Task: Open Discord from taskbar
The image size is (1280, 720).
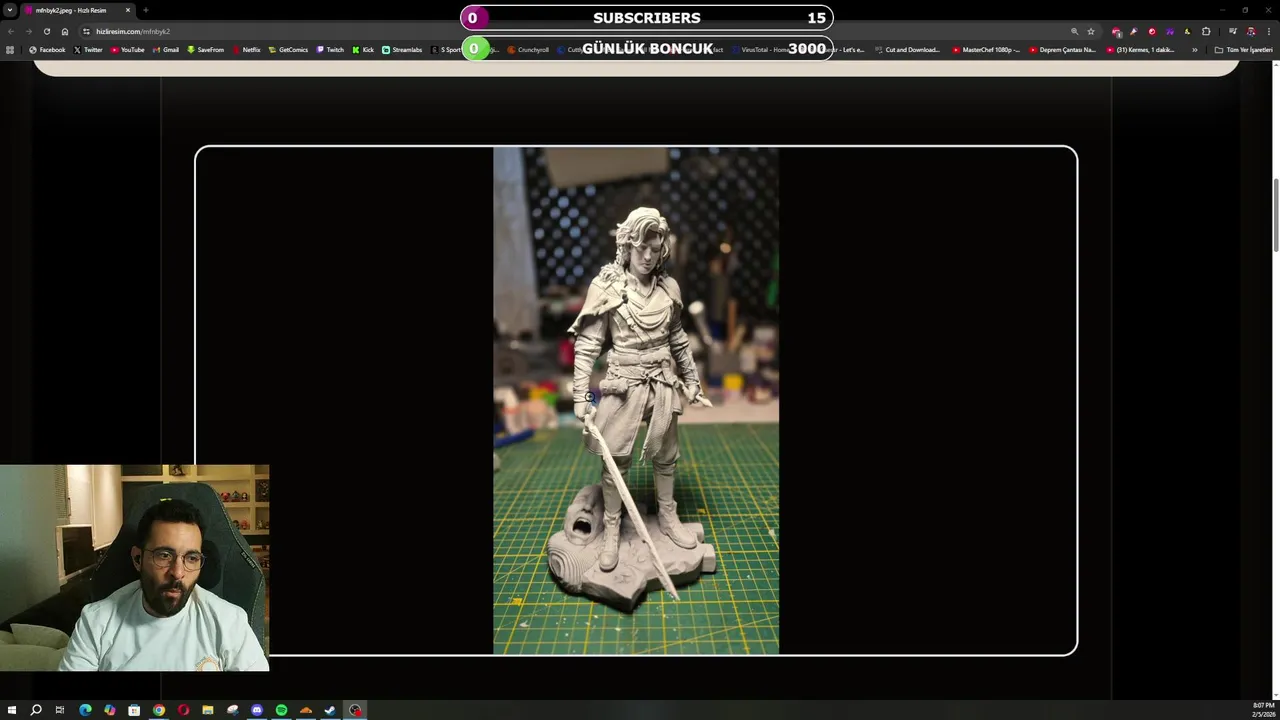Action: 256,710
